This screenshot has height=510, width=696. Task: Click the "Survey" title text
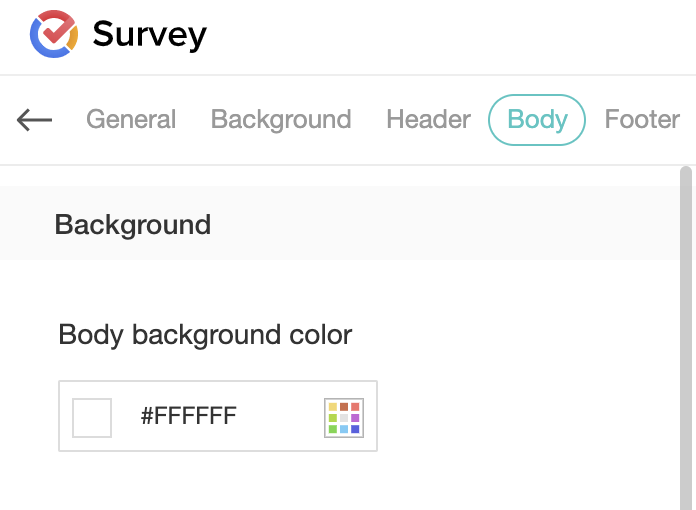click(150, 35)
